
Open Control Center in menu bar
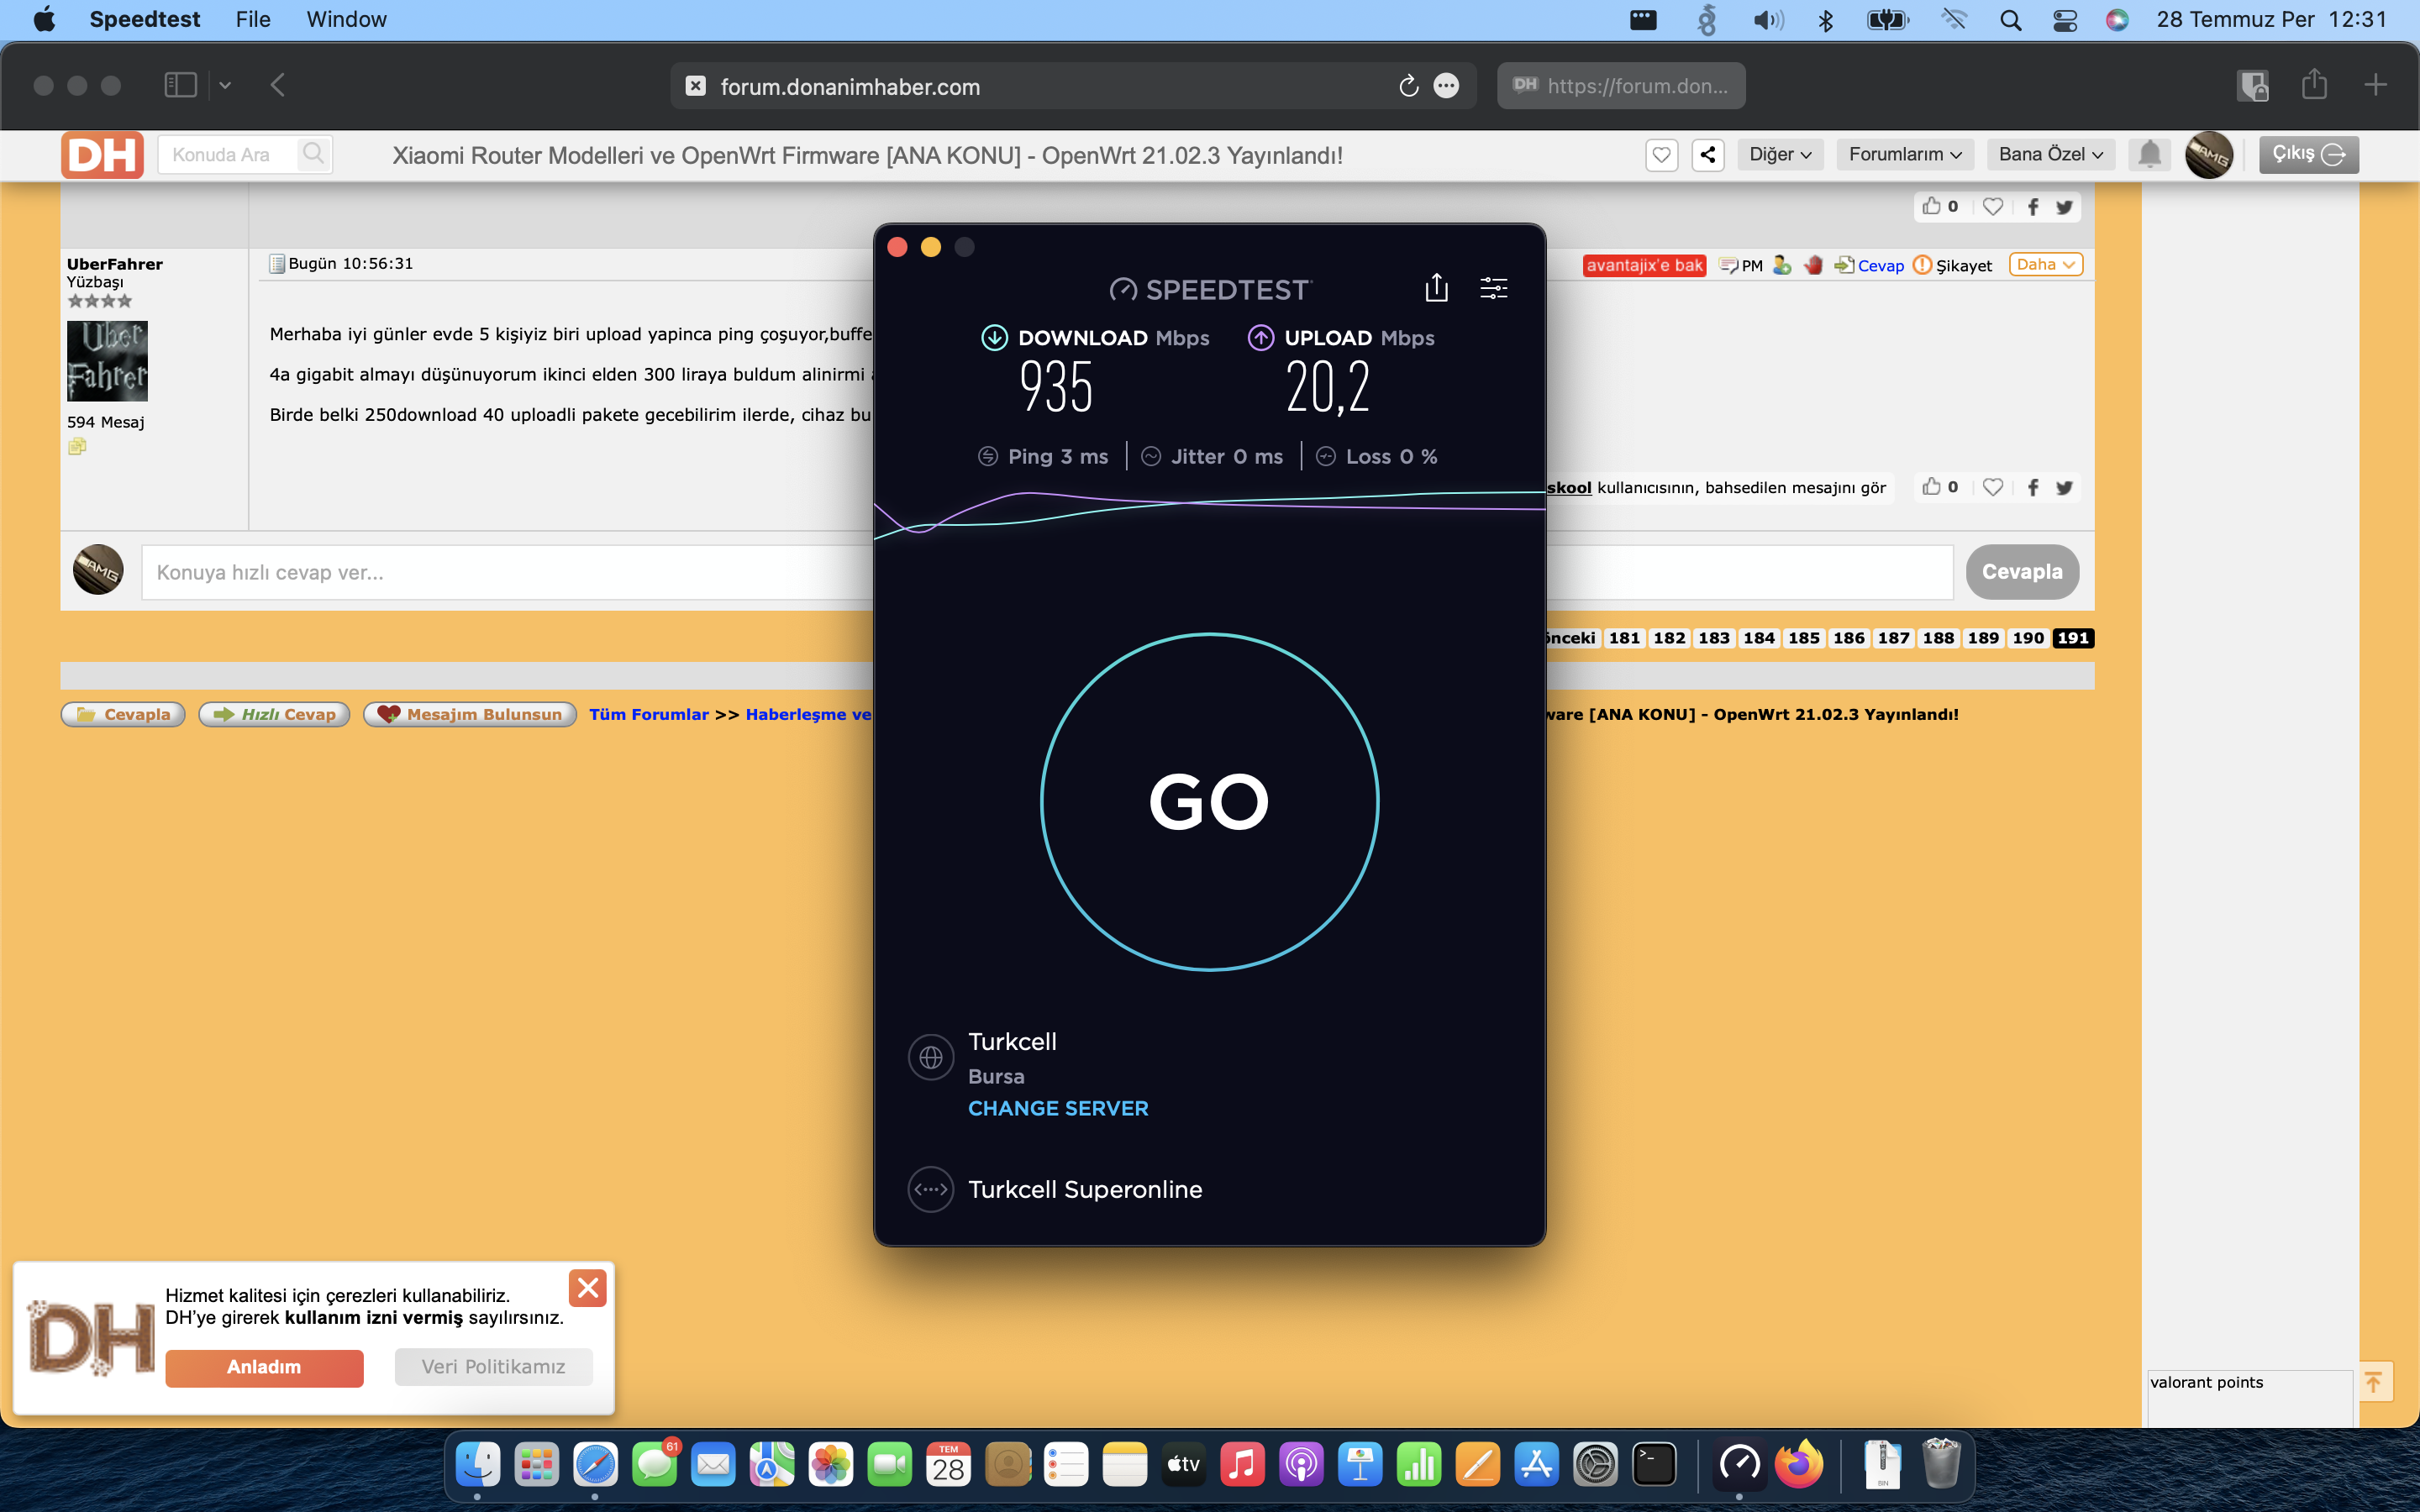2064,19
